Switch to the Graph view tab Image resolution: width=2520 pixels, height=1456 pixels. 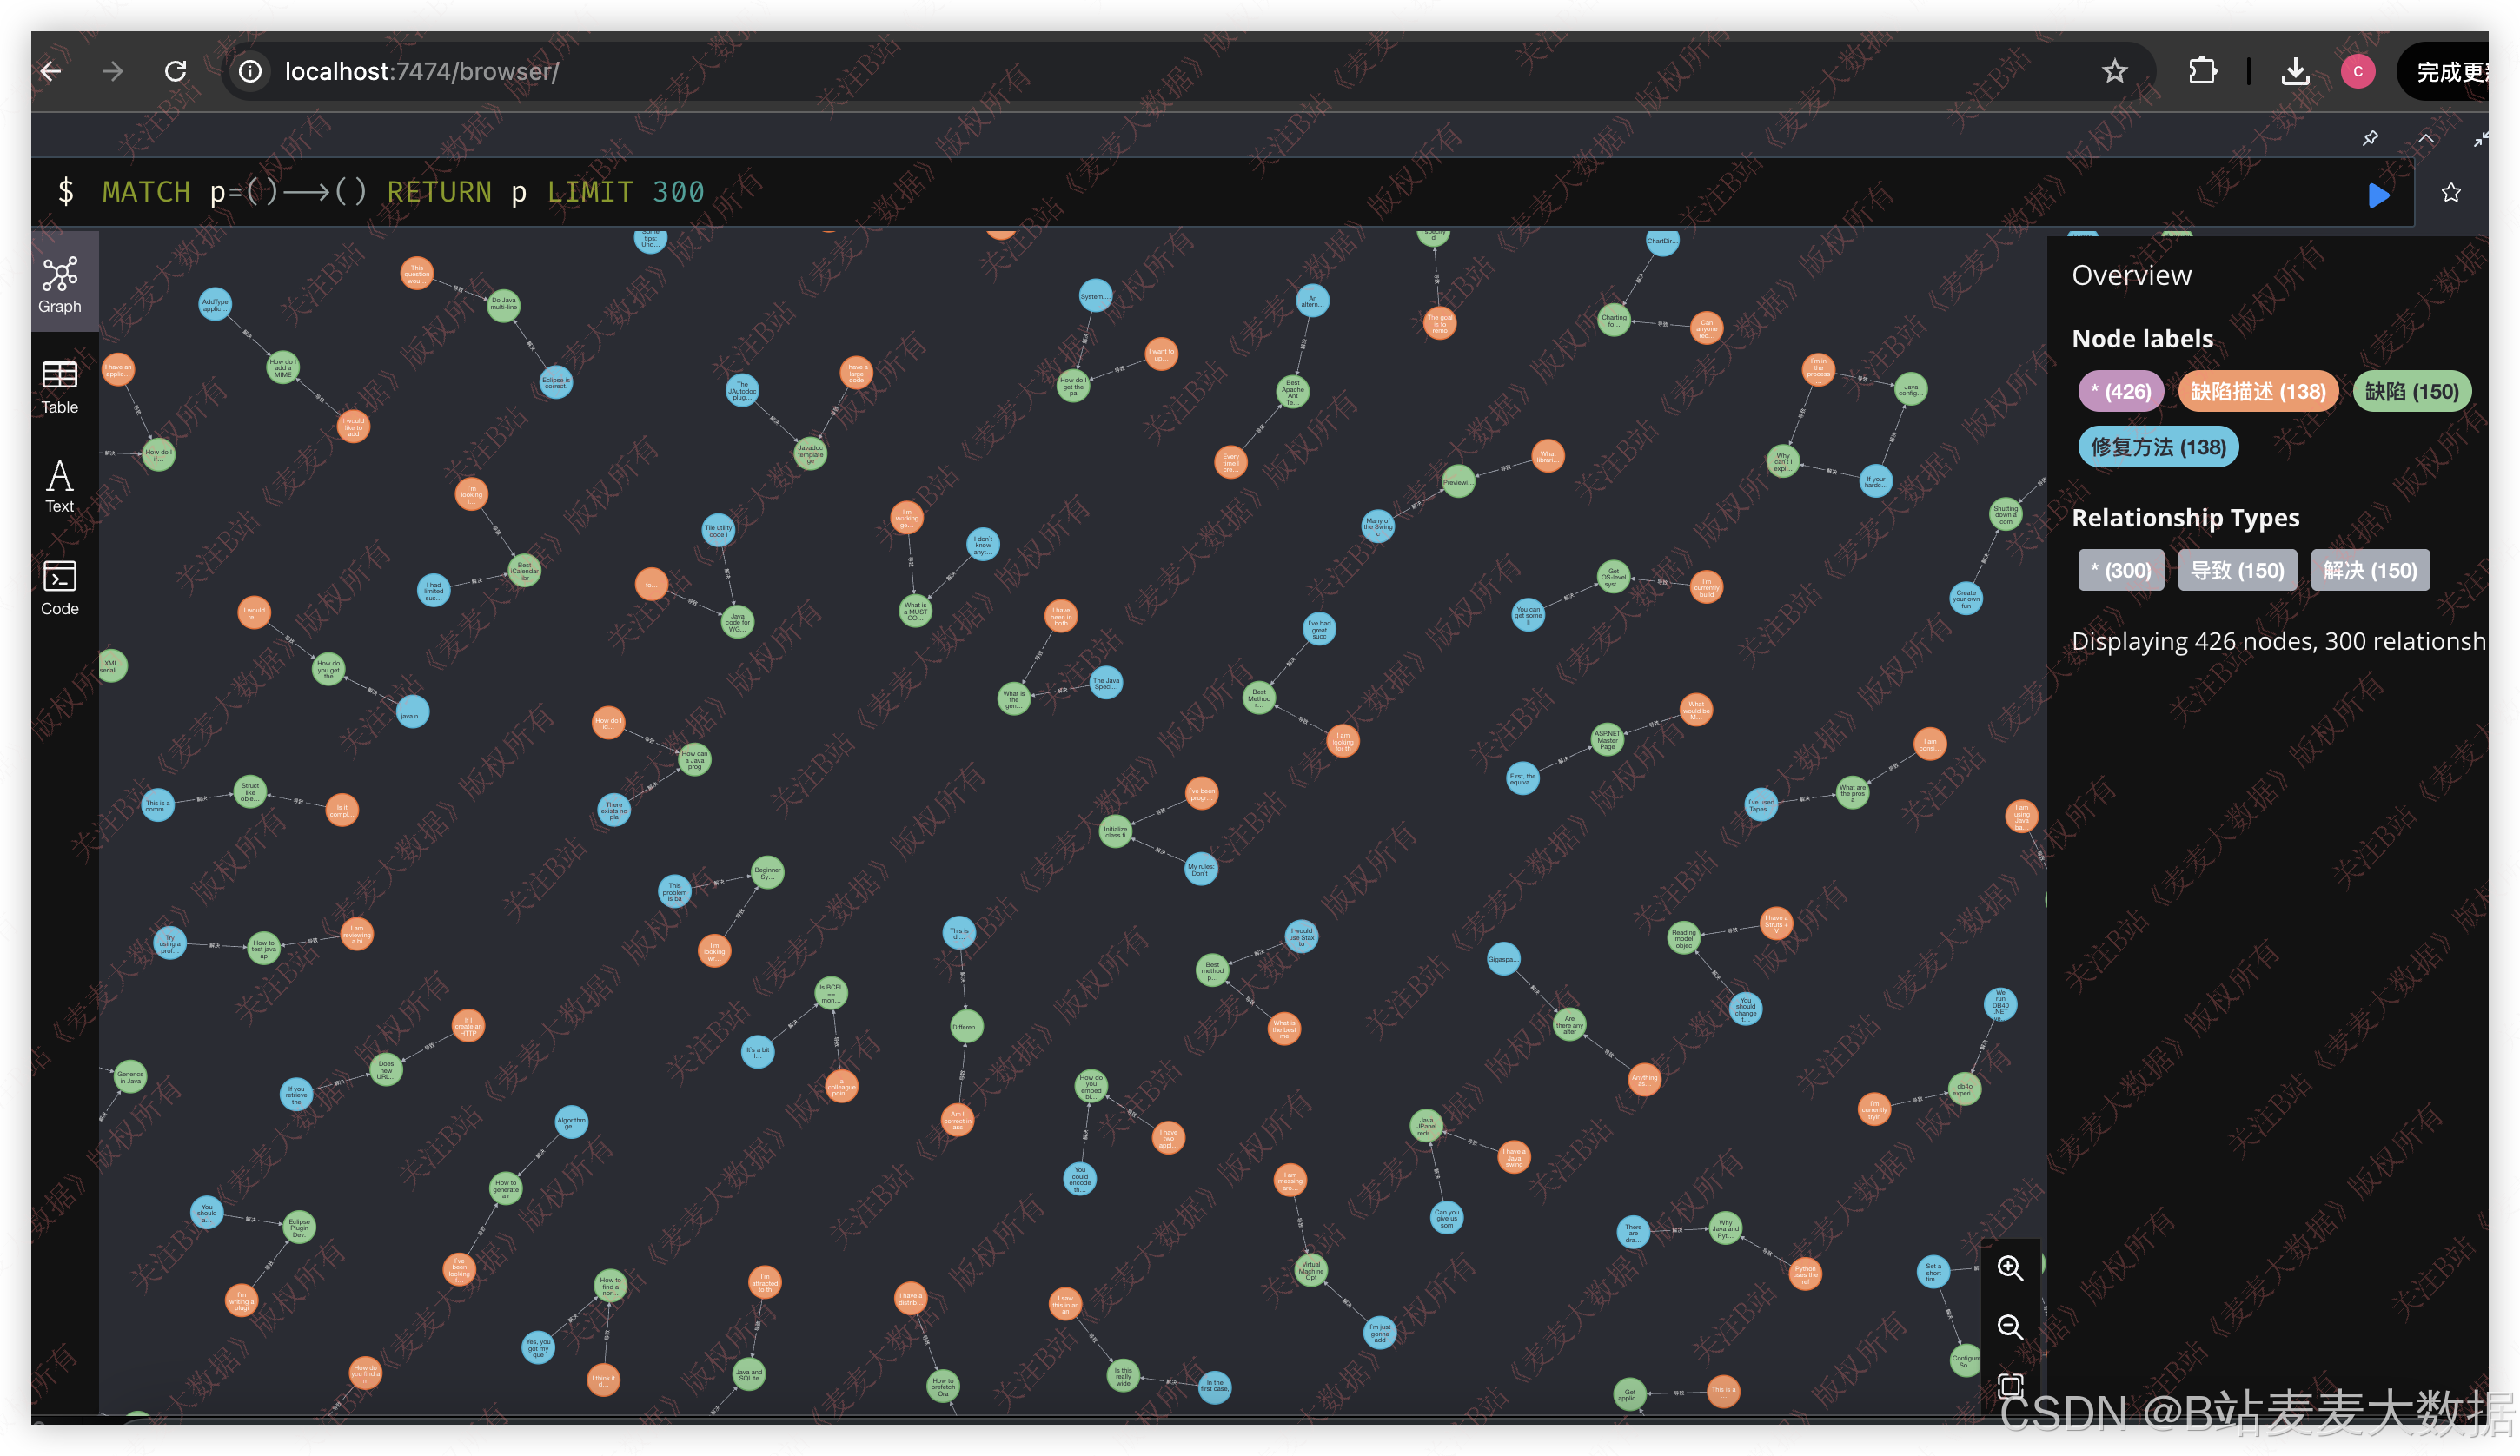[60, 284]
